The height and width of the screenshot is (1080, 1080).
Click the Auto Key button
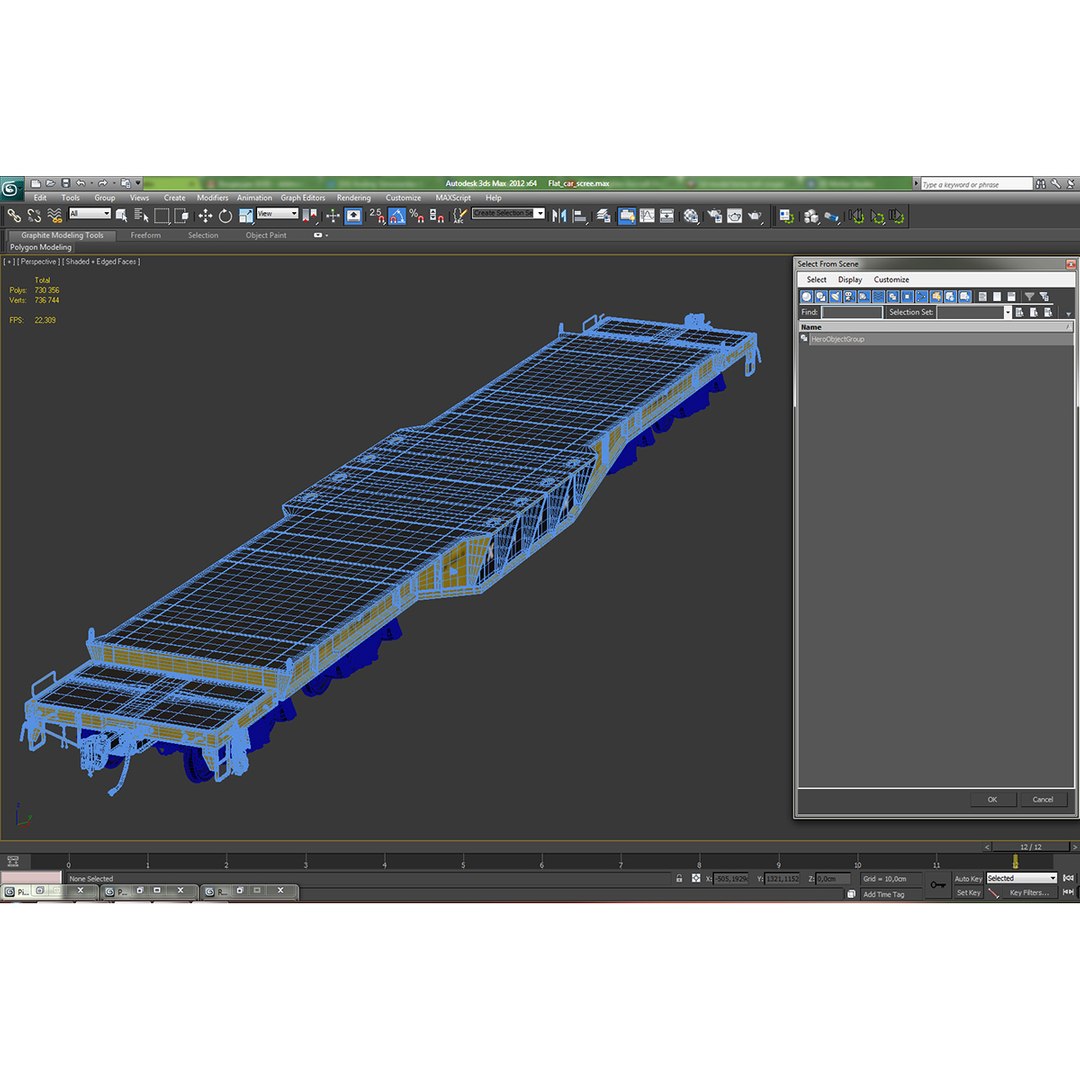[968, 879]
